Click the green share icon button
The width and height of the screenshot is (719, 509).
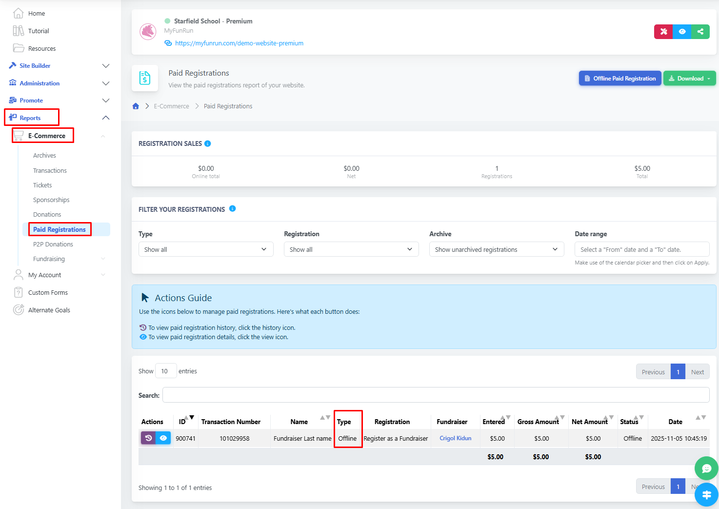pyautogui.click(x=702, y=32)
